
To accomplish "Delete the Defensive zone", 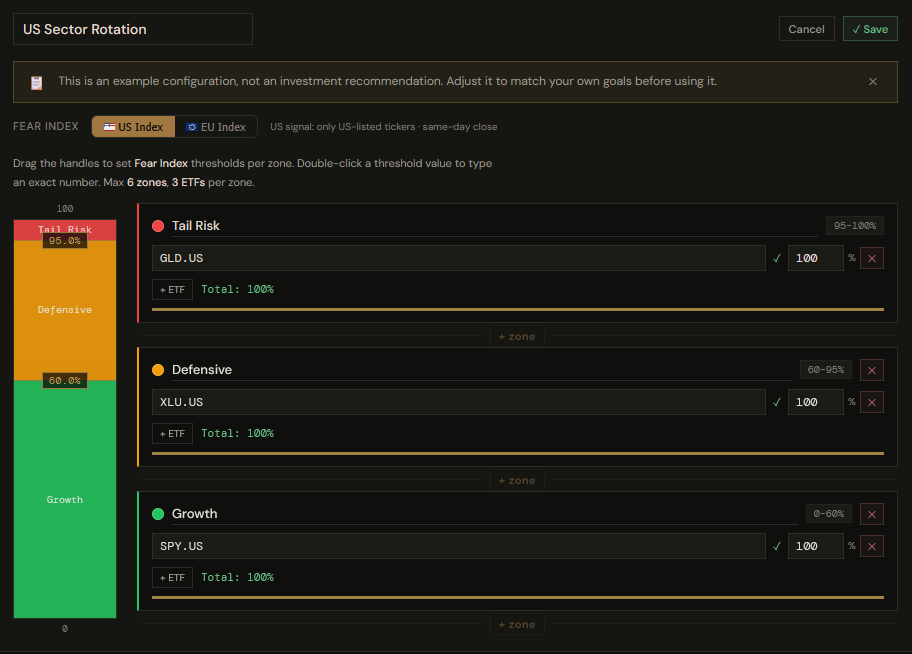I will pos(872,370).
